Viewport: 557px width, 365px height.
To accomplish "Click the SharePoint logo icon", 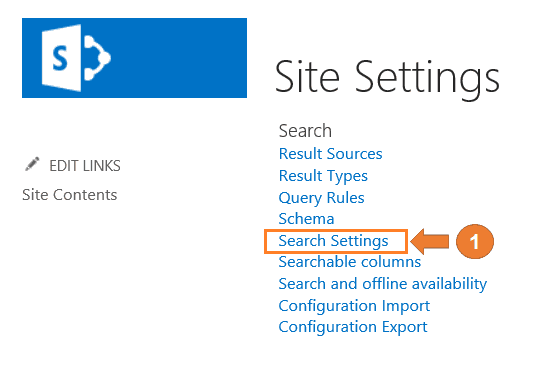I will pyautogui.click(x=76, y=58).
